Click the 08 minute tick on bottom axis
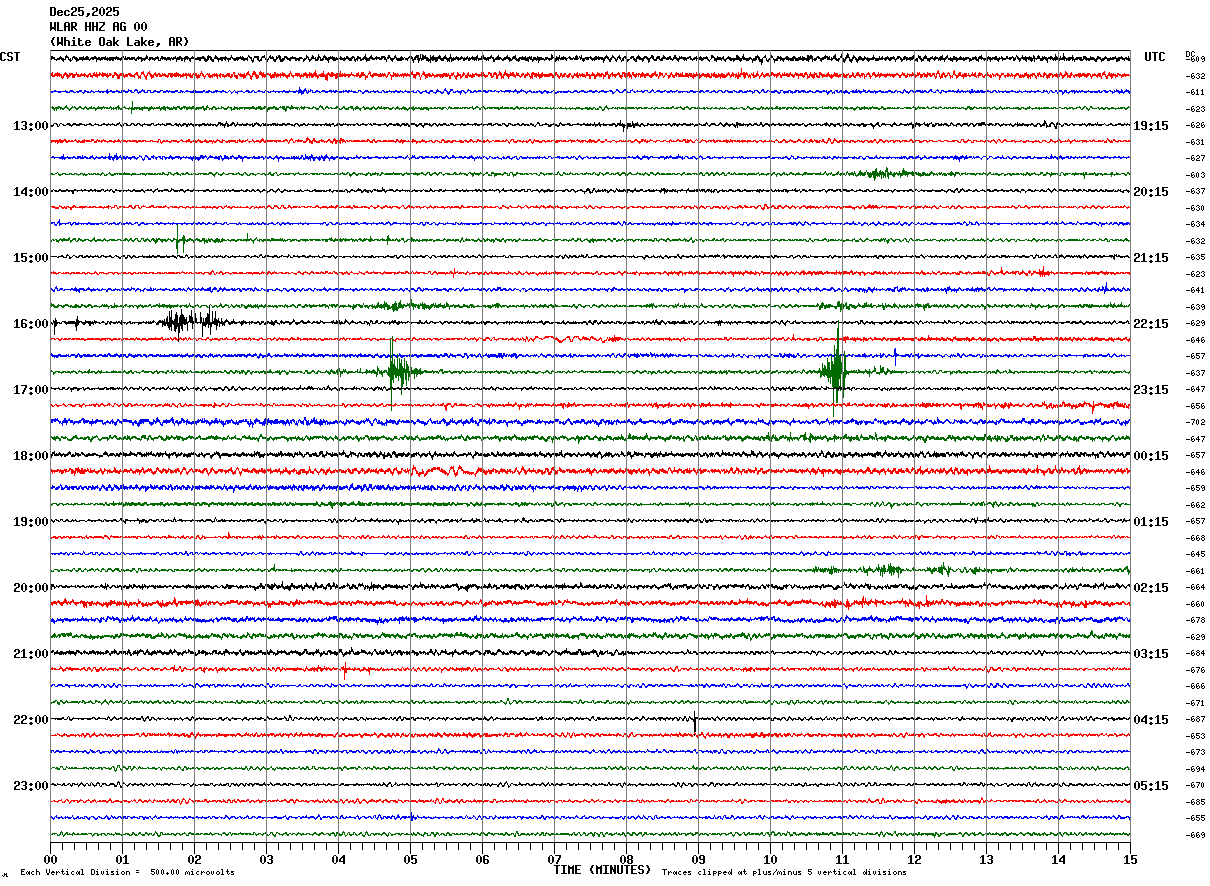 click(626, 859)
